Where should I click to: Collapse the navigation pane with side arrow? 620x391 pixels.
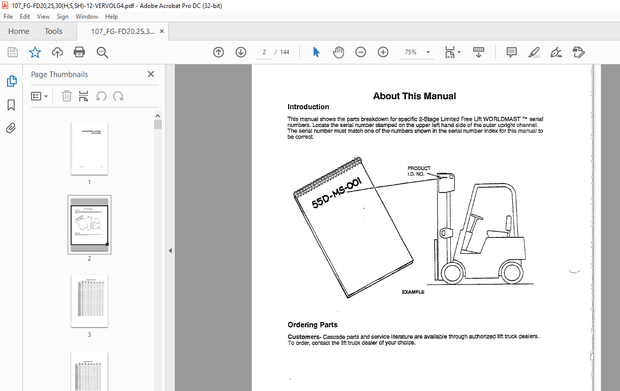click(x=170, y=251)
